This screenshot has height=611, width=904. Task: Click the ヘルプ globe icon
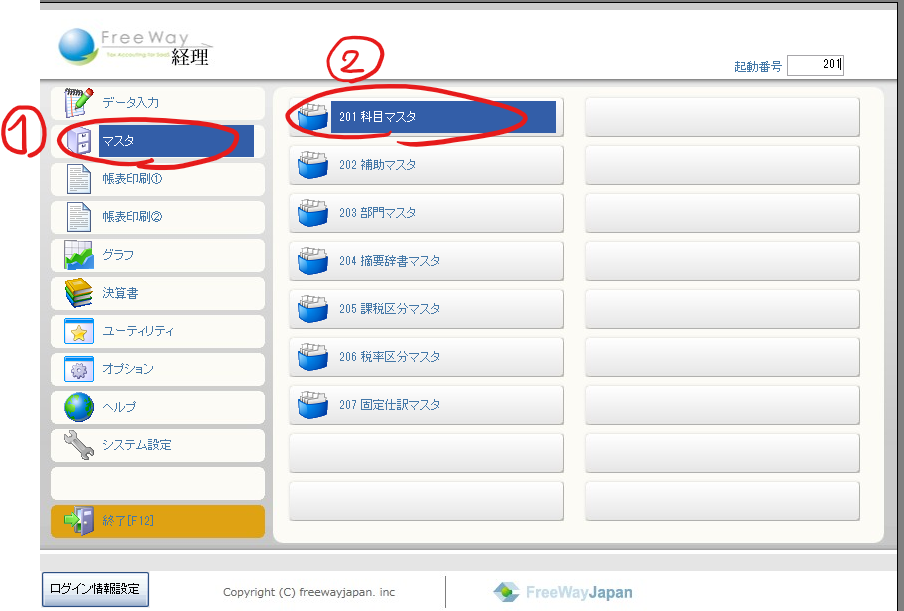78,407
